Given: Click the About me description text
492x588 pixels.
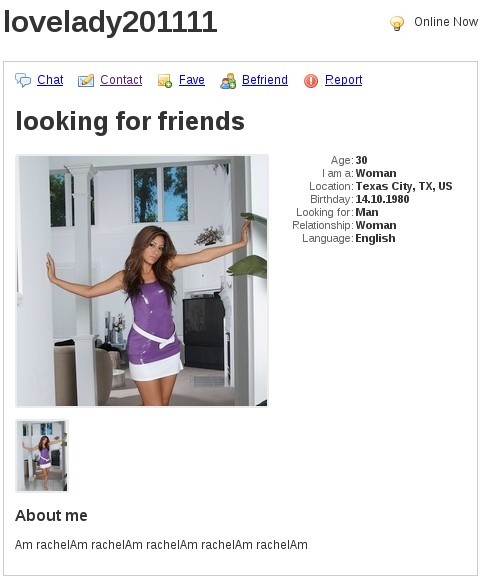Looking at the screenshot, I should click(x=161, y=545).
